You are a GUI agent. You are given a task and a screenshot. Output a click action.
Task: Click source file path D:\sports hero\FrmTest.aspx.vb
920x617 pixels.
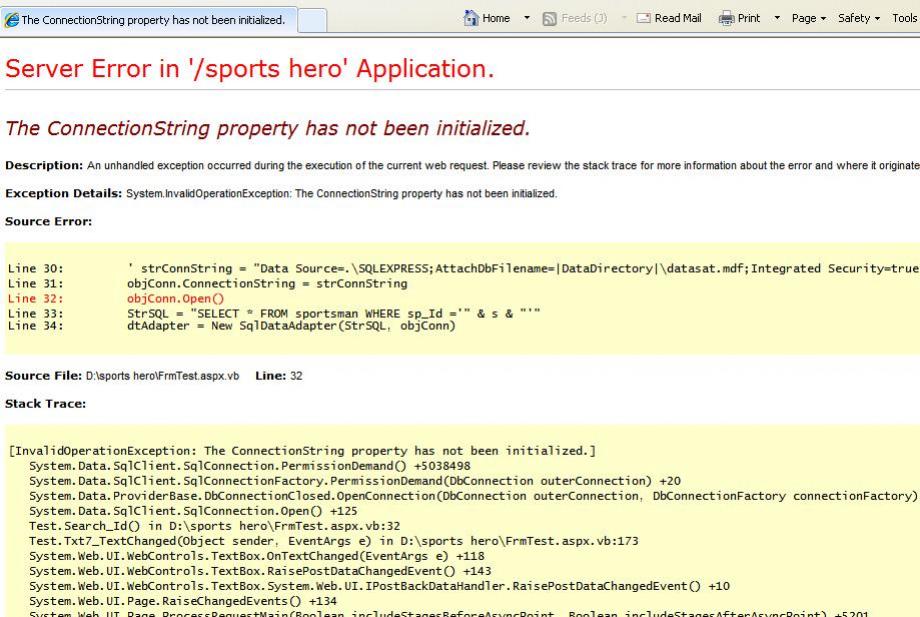(163, 376)
